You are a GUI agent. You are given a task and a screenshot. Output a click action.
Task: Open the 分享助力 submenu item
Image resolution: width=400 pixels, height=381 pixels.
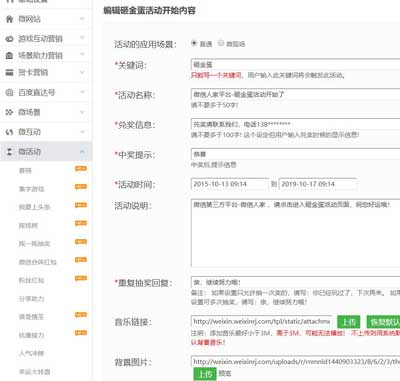[x=31, y=299]
